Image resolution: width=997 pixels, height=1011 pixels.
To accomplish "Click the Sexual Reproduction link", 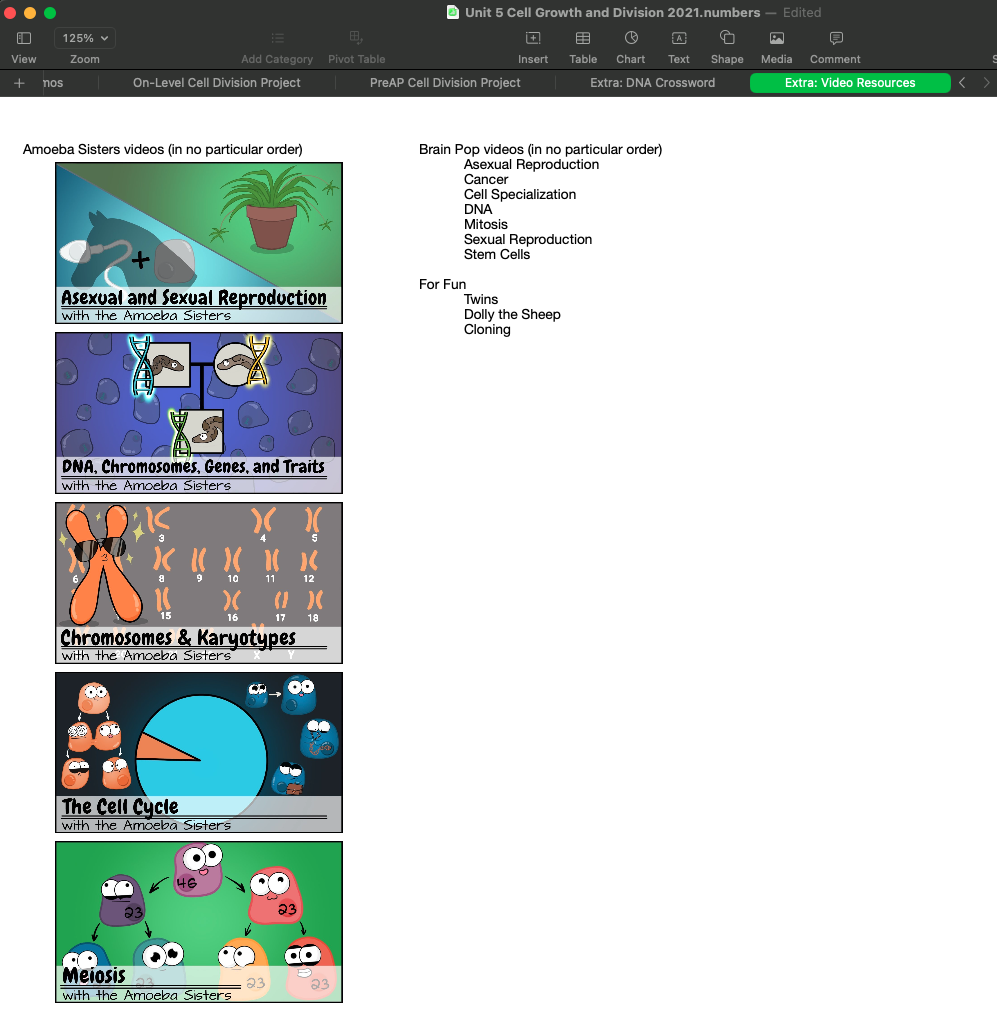I will [x=528, y=240].
